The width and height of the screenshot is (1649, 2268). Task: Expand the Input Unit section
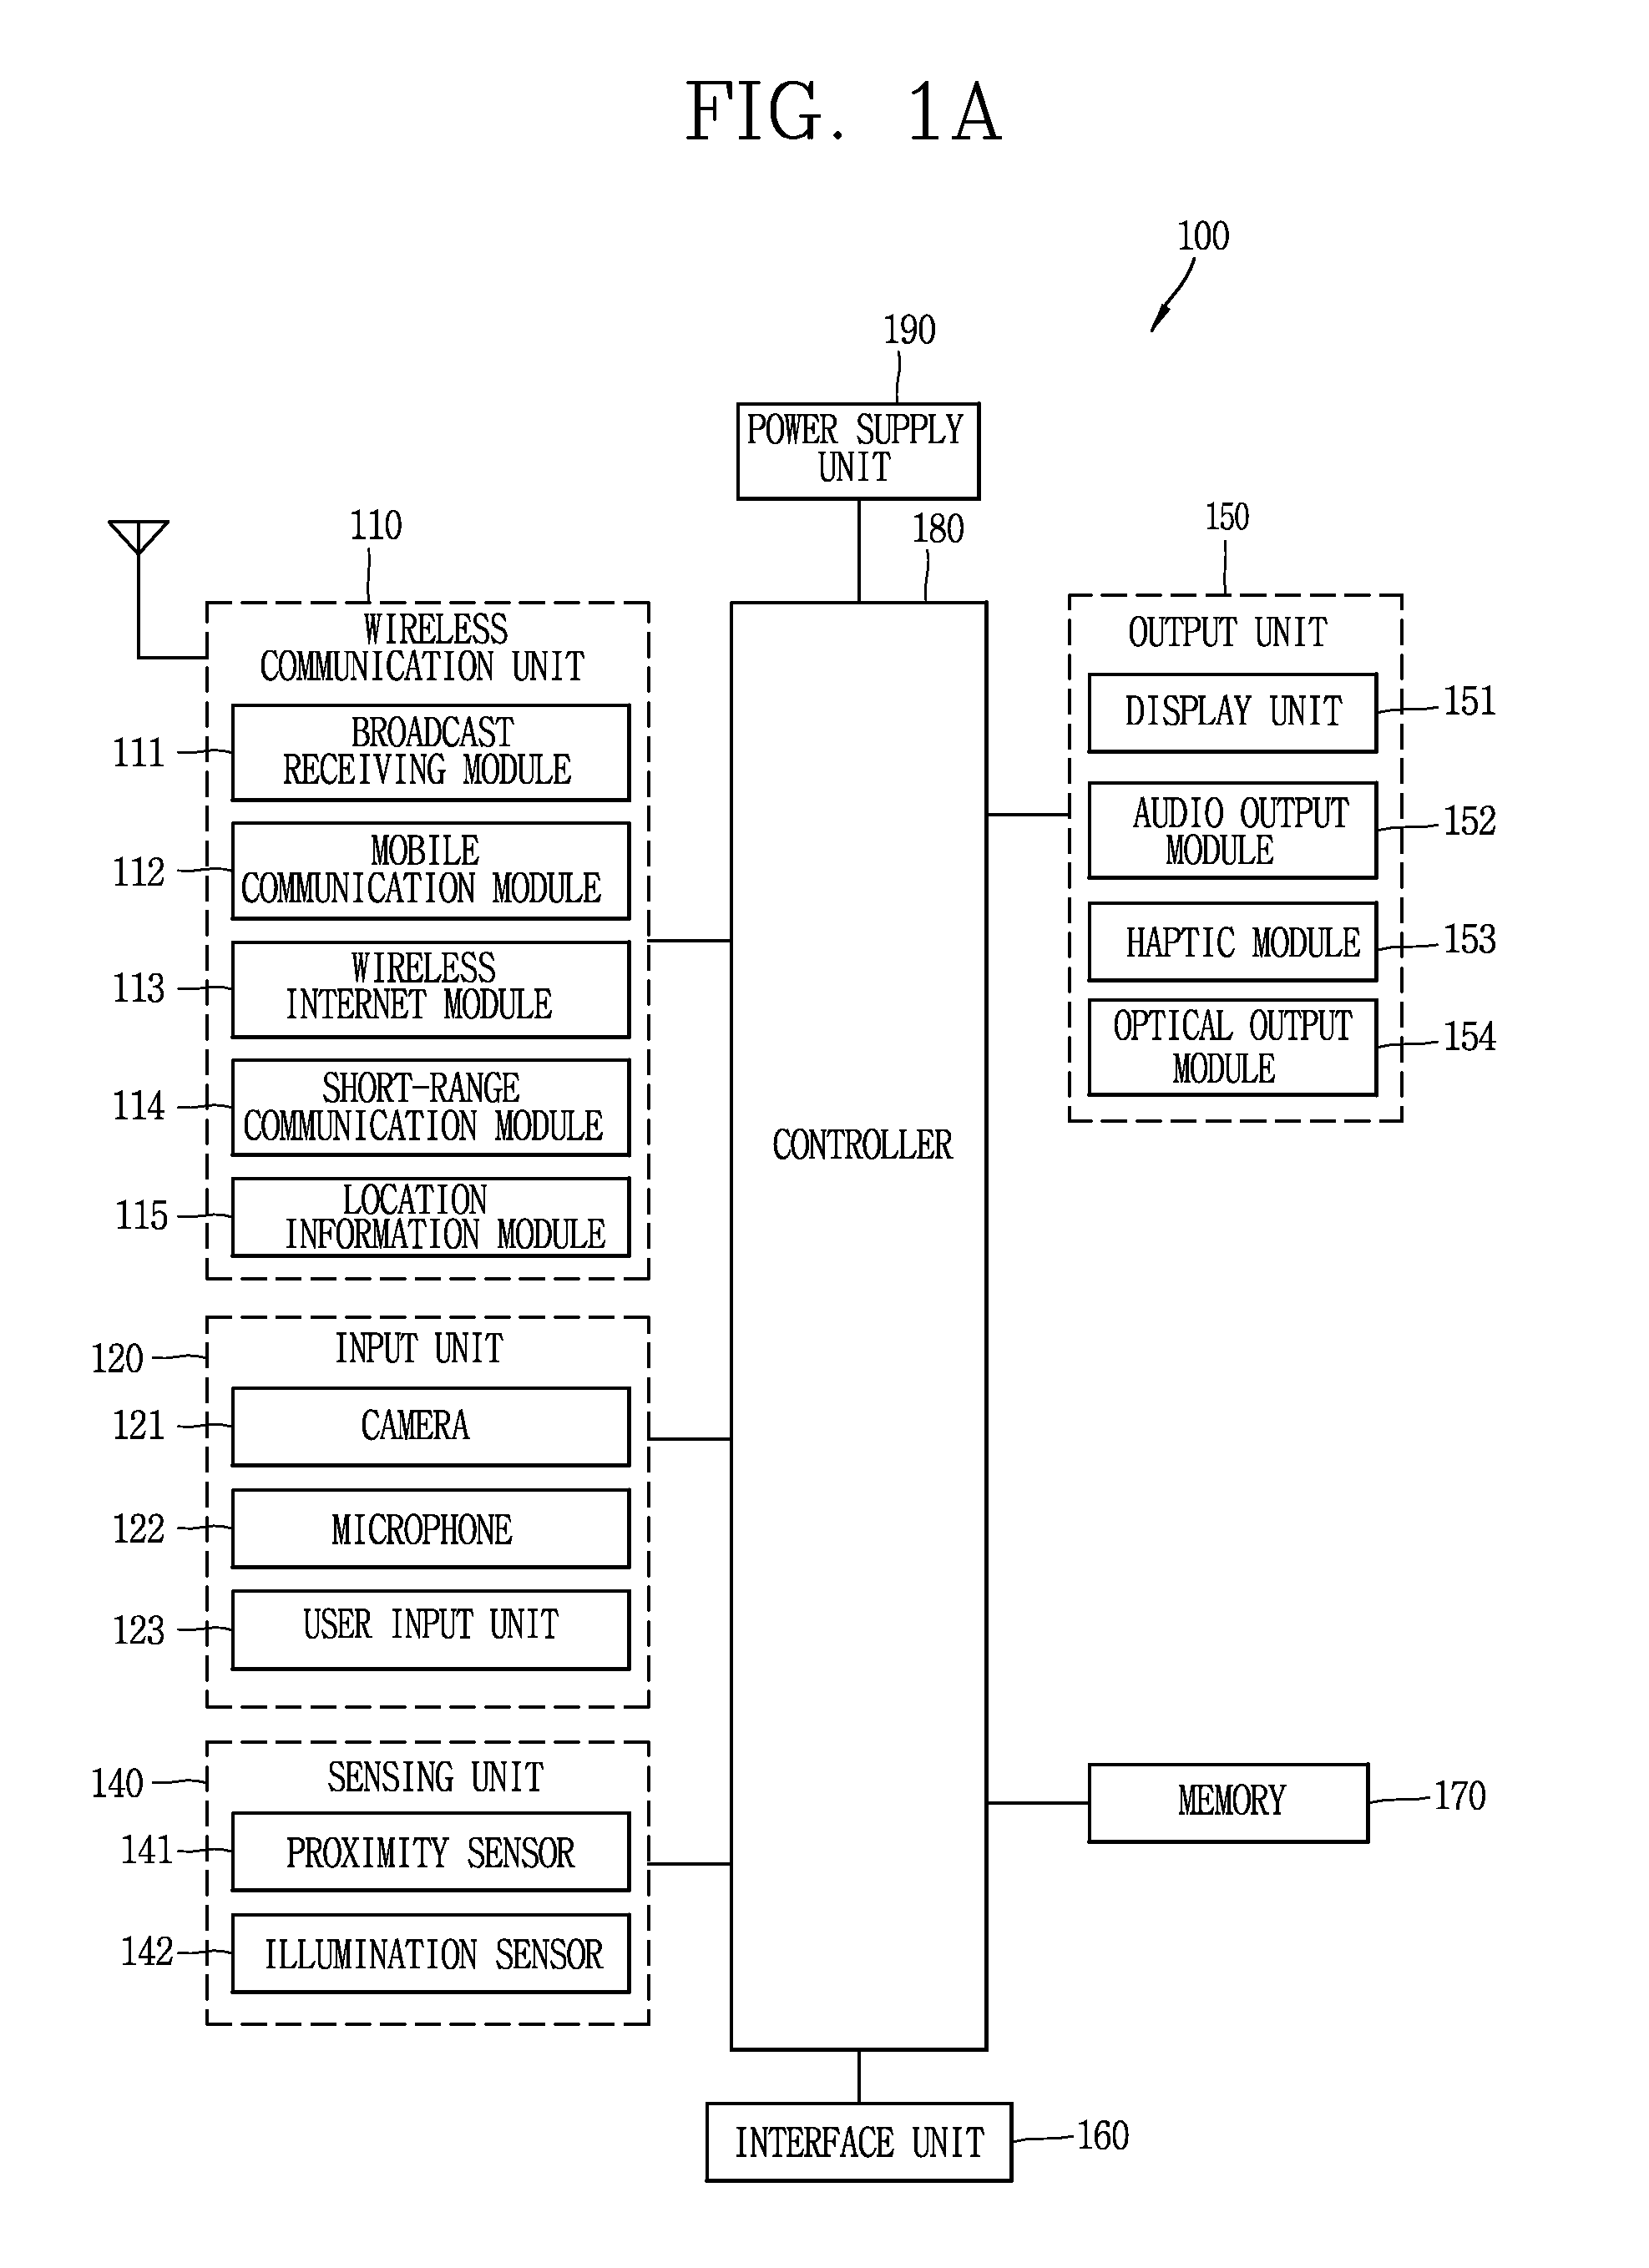click(x=443, y=1340)
